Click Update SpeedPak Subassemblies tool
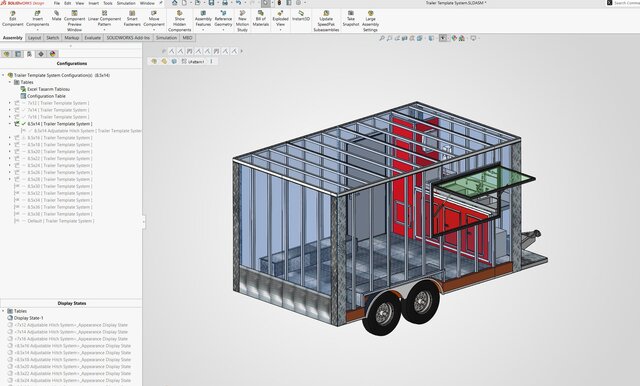 [x=326, y=21]
